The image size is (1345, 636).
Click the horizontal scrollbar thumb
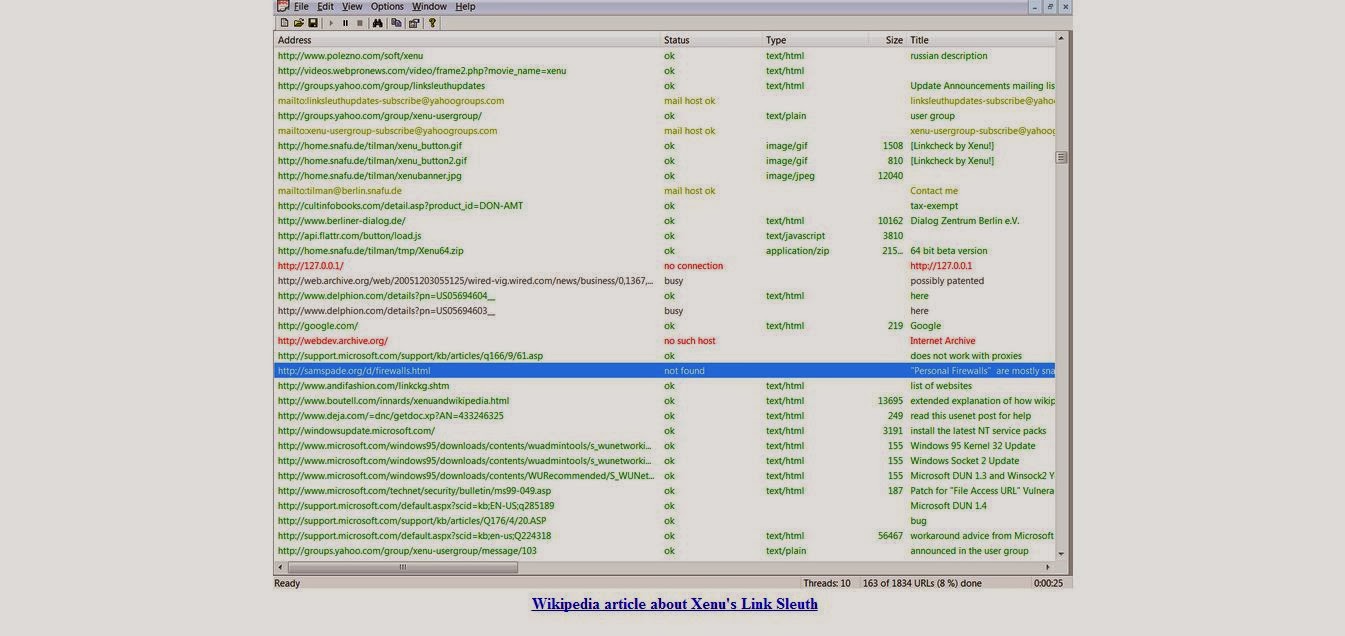pyautogui.click(x=403, y=567)
